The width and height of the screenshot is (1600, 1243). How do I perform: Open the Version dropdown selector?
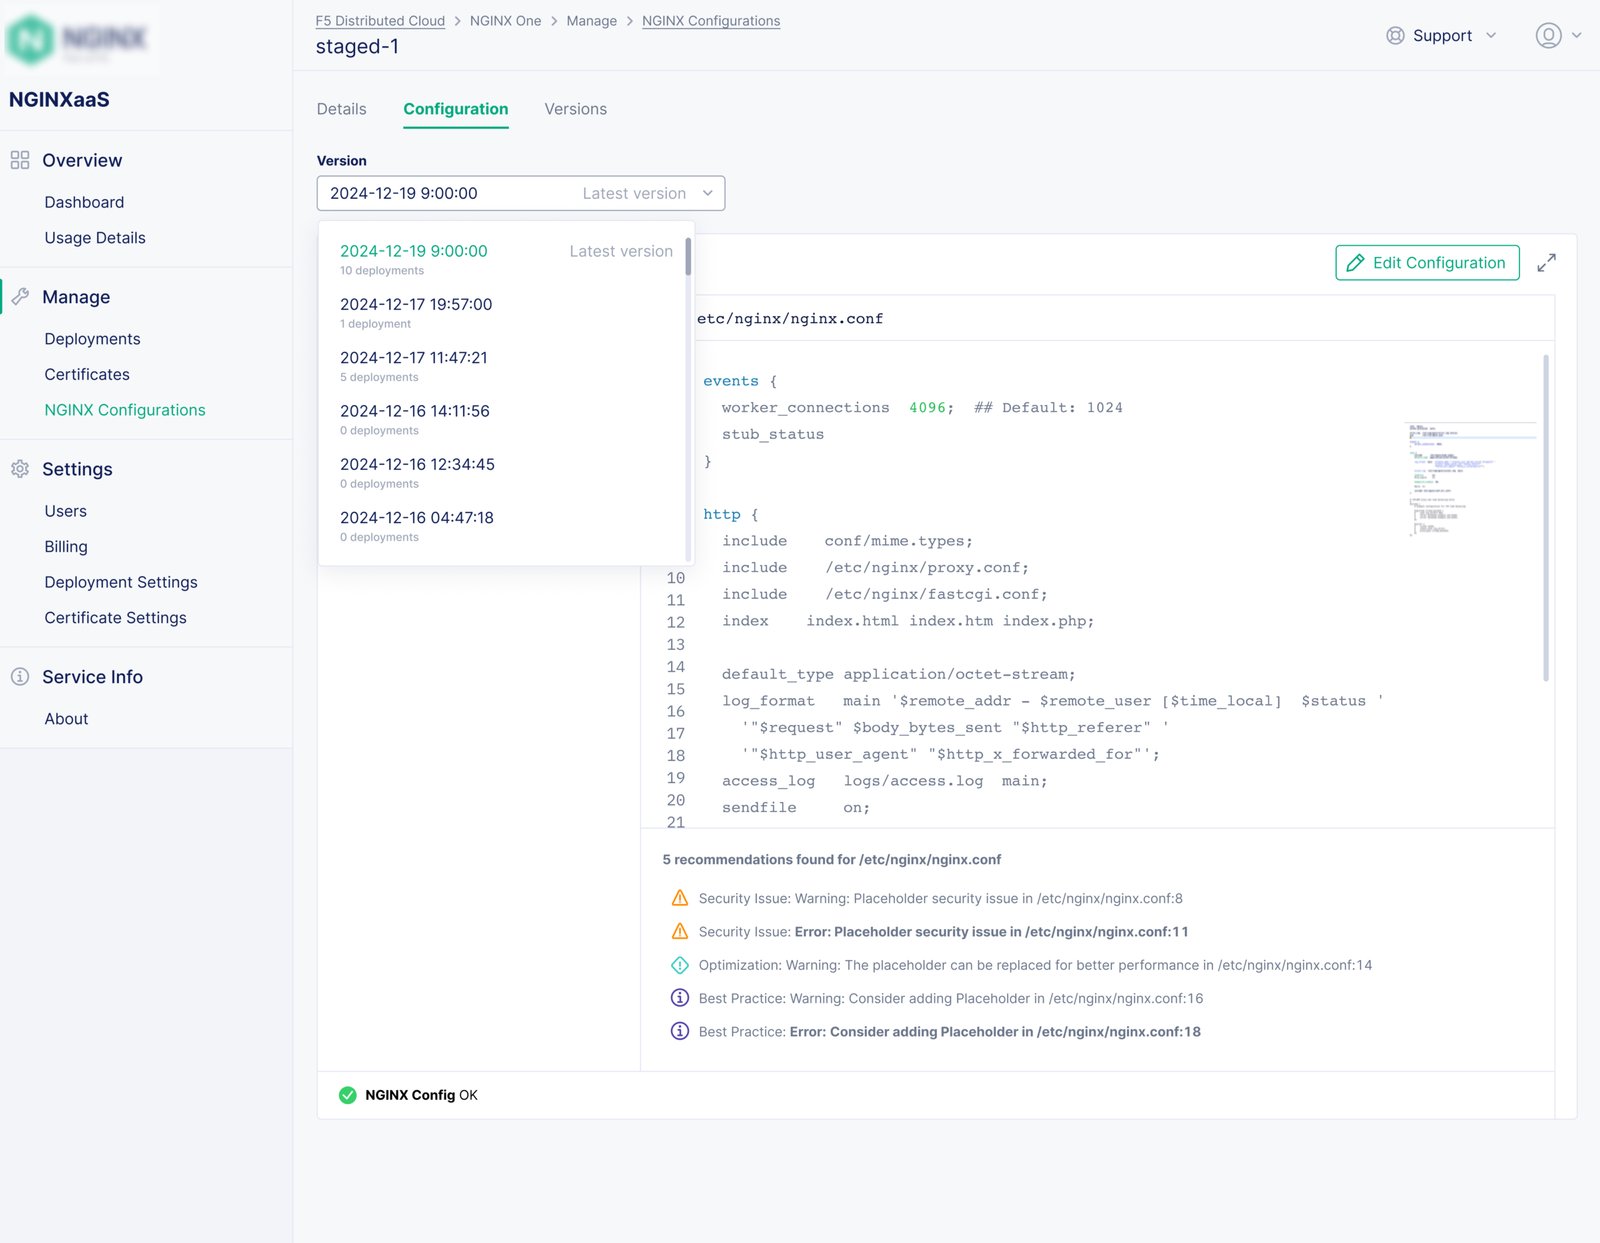pos(520,193)
